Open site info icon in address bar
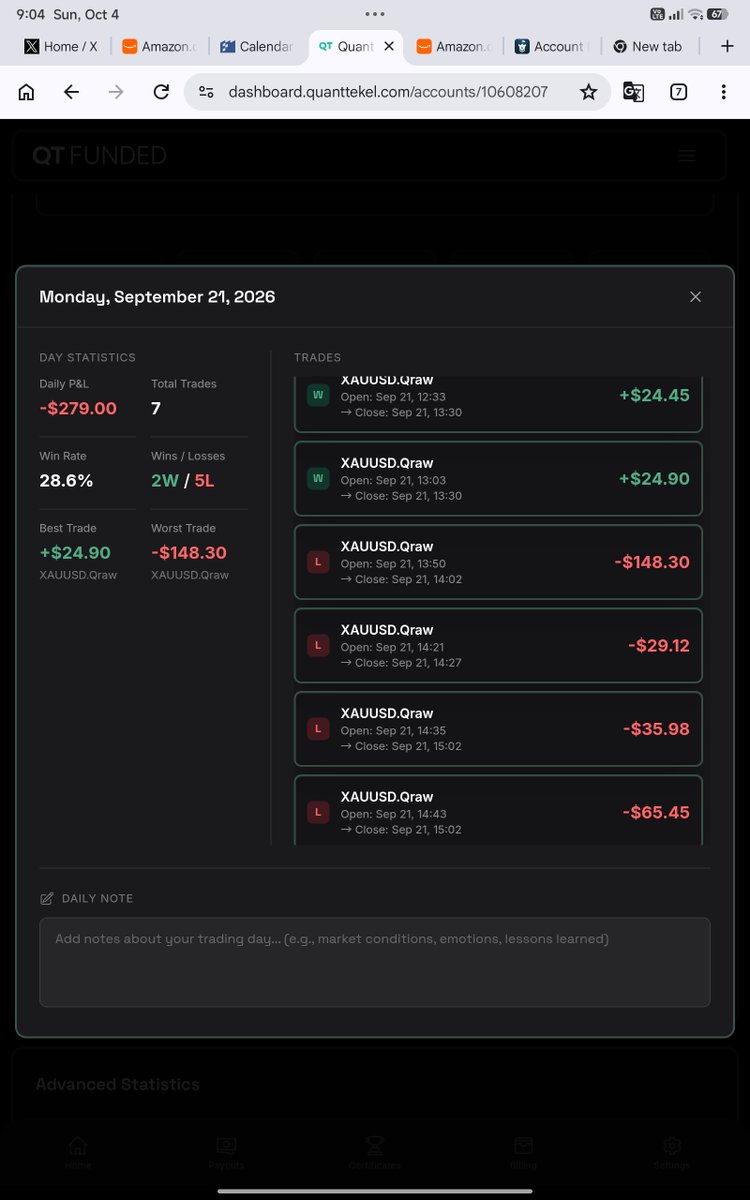This screenshot has height=1200, width=750. pos(206,92)
